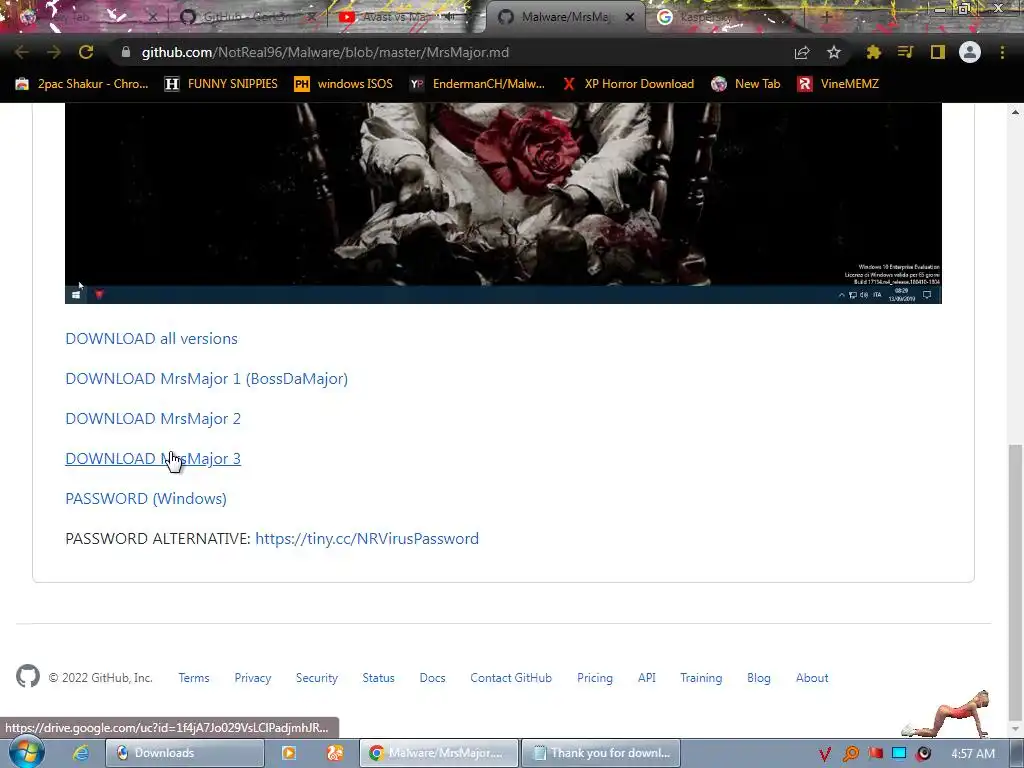1024x768 pixels.
Task: Click the 4:57 AM taskbar clock
Action: pos(973,754)
